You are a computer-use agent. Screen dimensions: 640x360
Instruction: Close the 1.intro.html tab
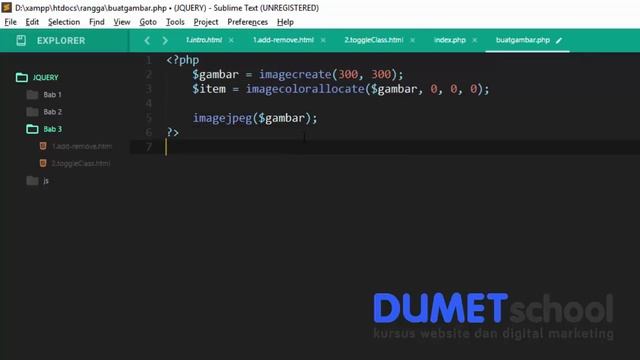coord(231,40)
